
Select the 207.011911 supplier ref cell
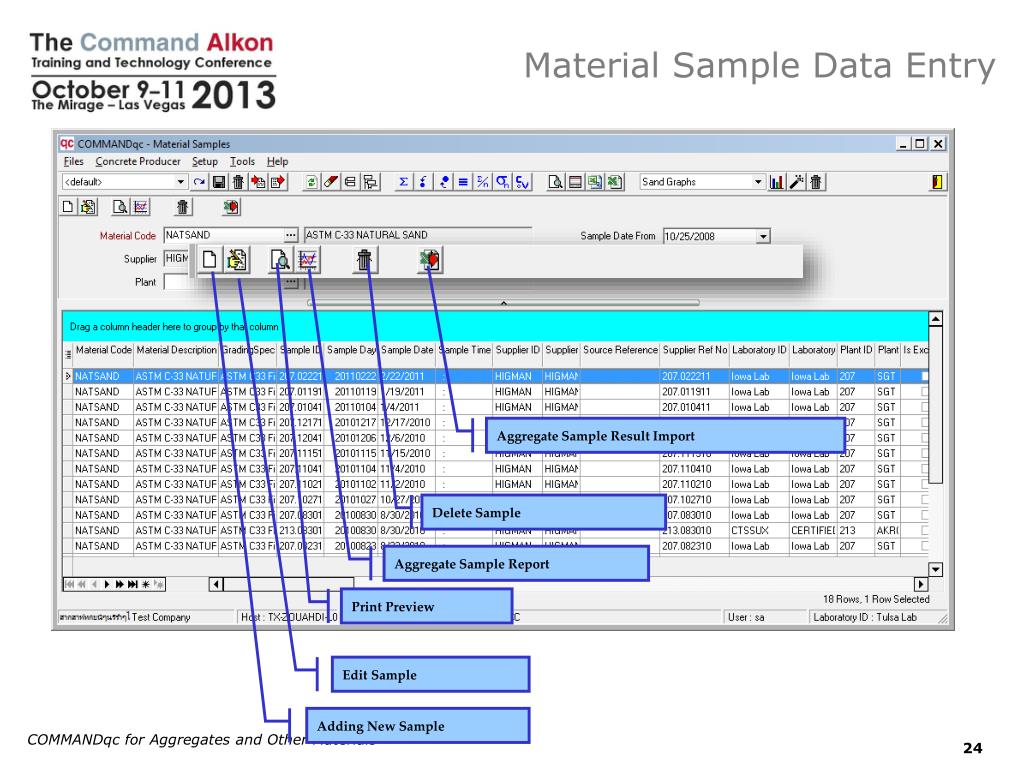coord(695,392)
